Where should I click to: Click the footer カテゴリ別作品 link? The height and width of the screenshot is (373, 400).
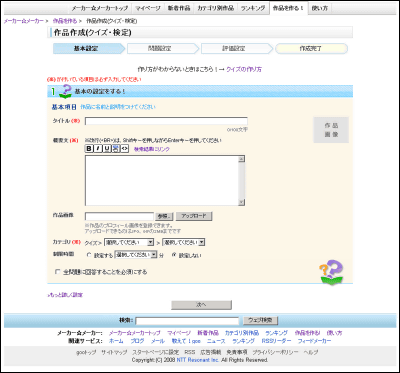tap(242, 333)
